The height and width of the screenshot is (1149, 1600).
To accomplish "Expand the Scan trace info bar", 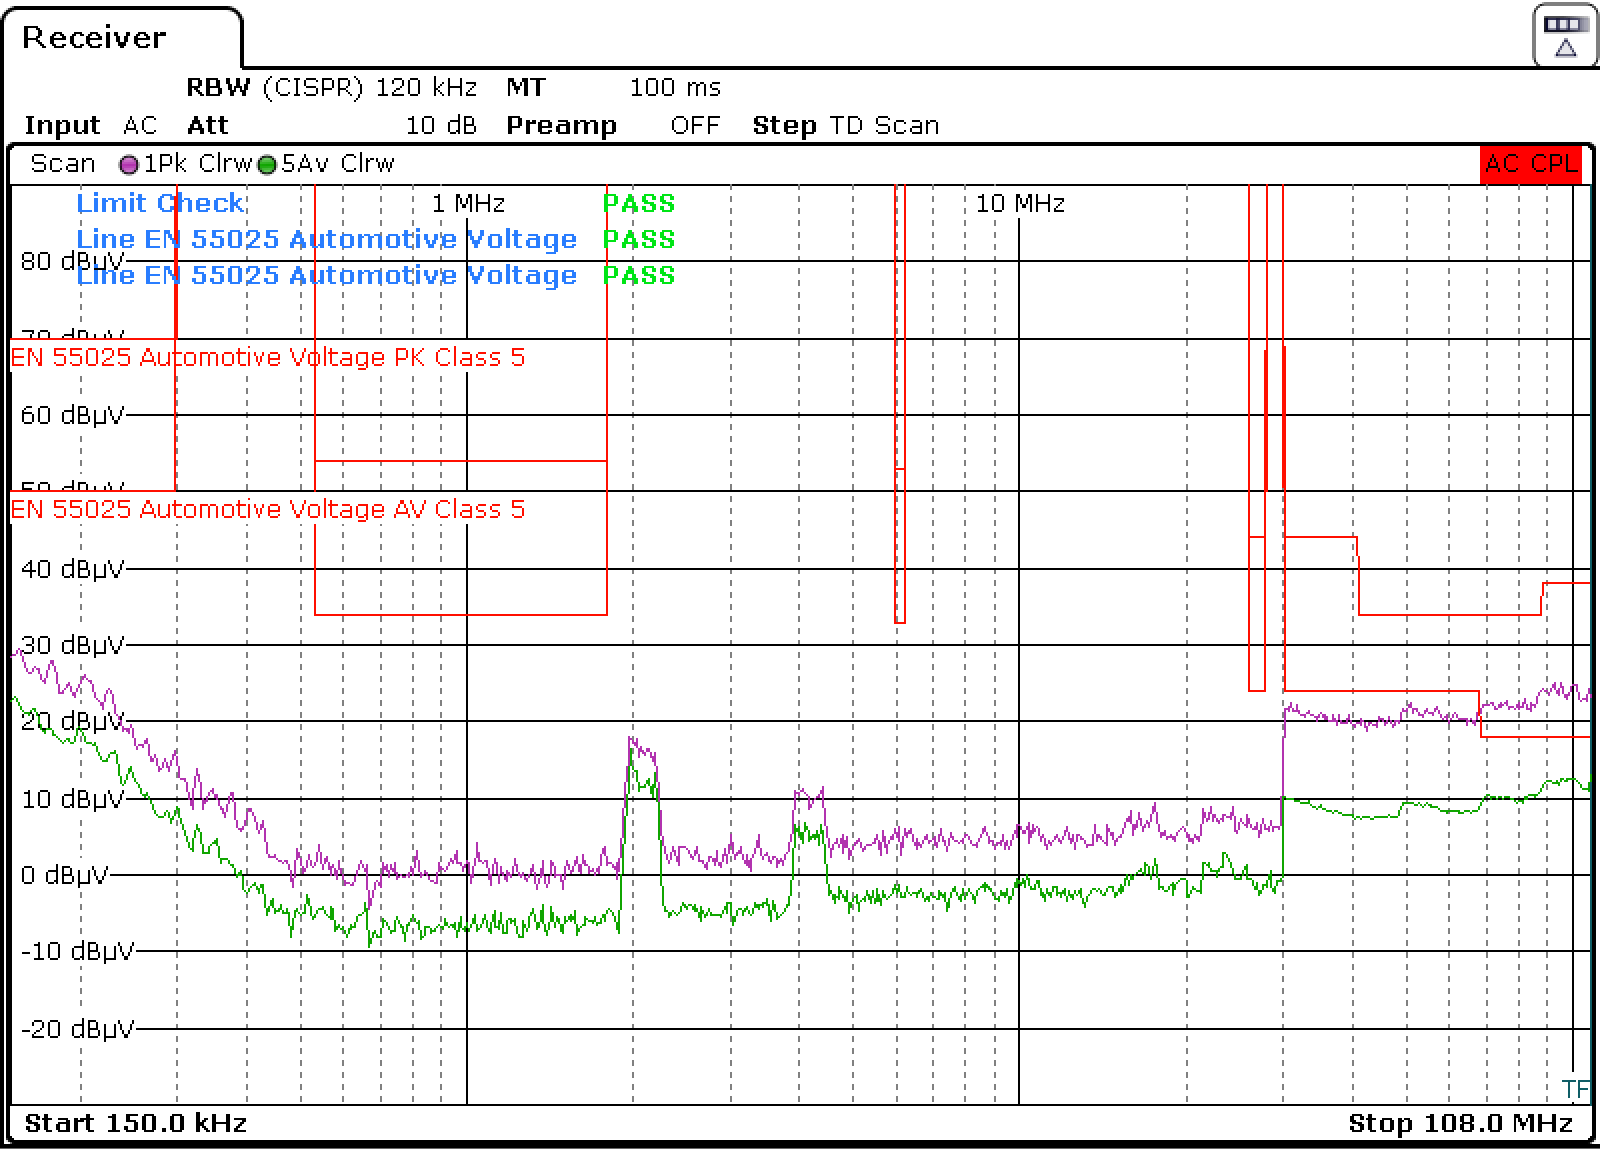I will pyautogui.click(x=62, y=163).
